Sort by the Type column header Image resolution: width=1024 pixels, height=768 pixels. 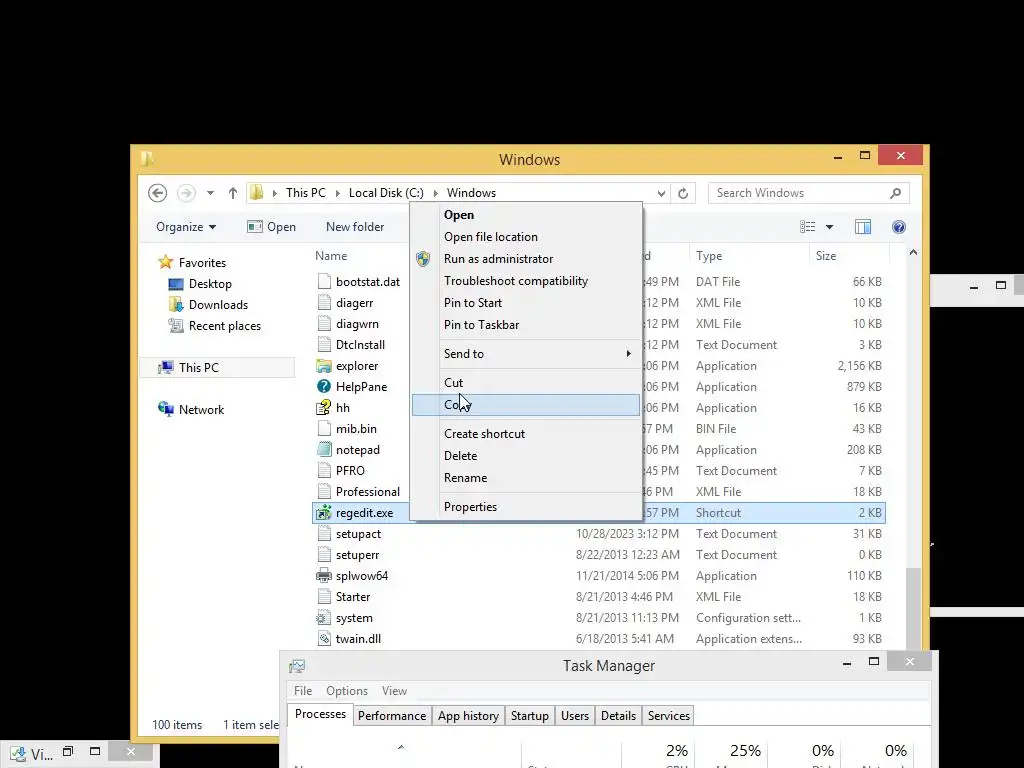(x=709, y=256)
